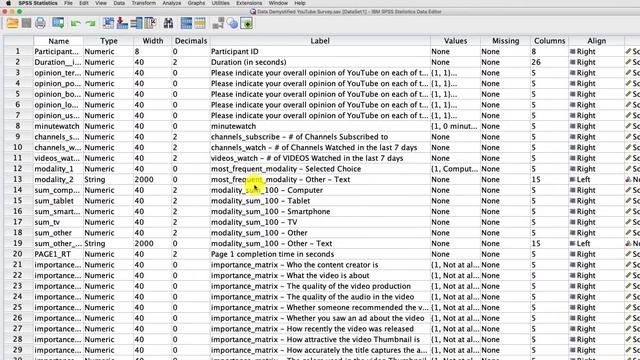Image resolution: width=640 pixels, height=360 pixels.
Task: Click the Go to Case toolbar icon
Action: [108, 23]
